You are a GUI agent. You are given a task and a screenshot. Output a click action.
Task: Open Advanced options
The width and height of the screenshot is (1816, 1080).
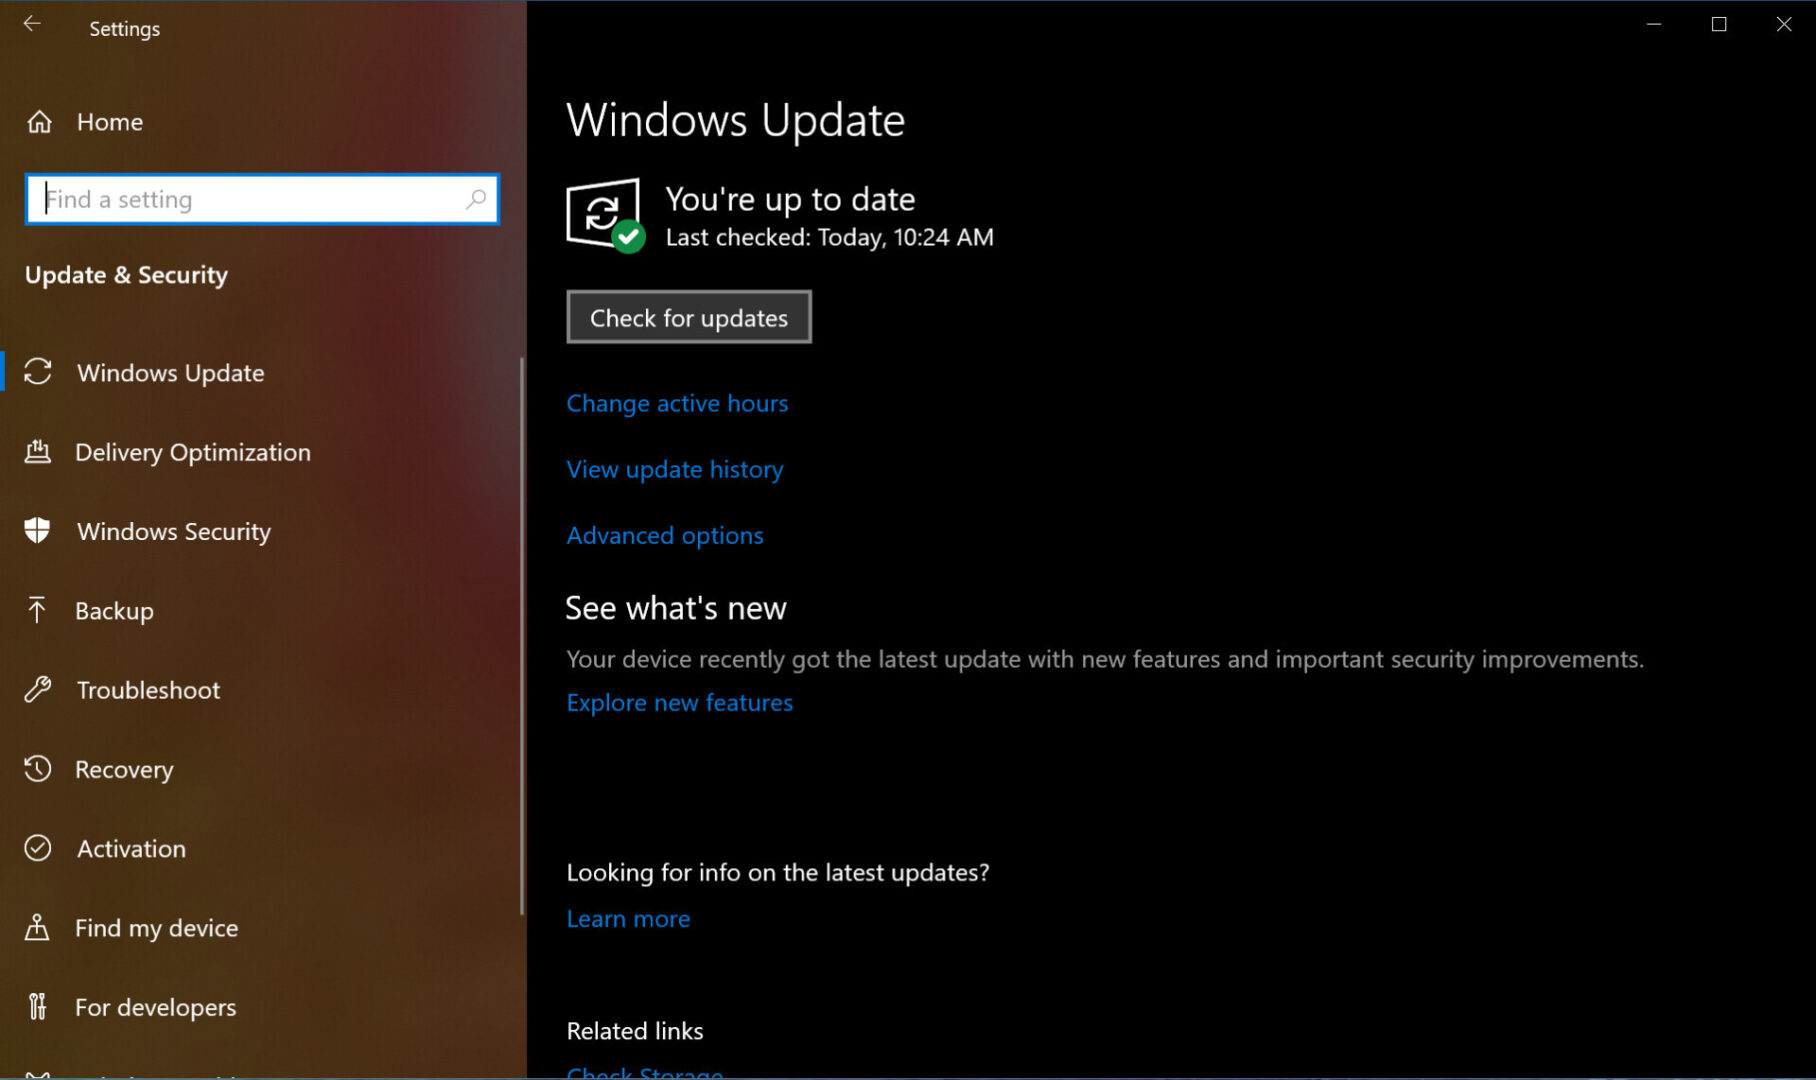tap(665, 535)
